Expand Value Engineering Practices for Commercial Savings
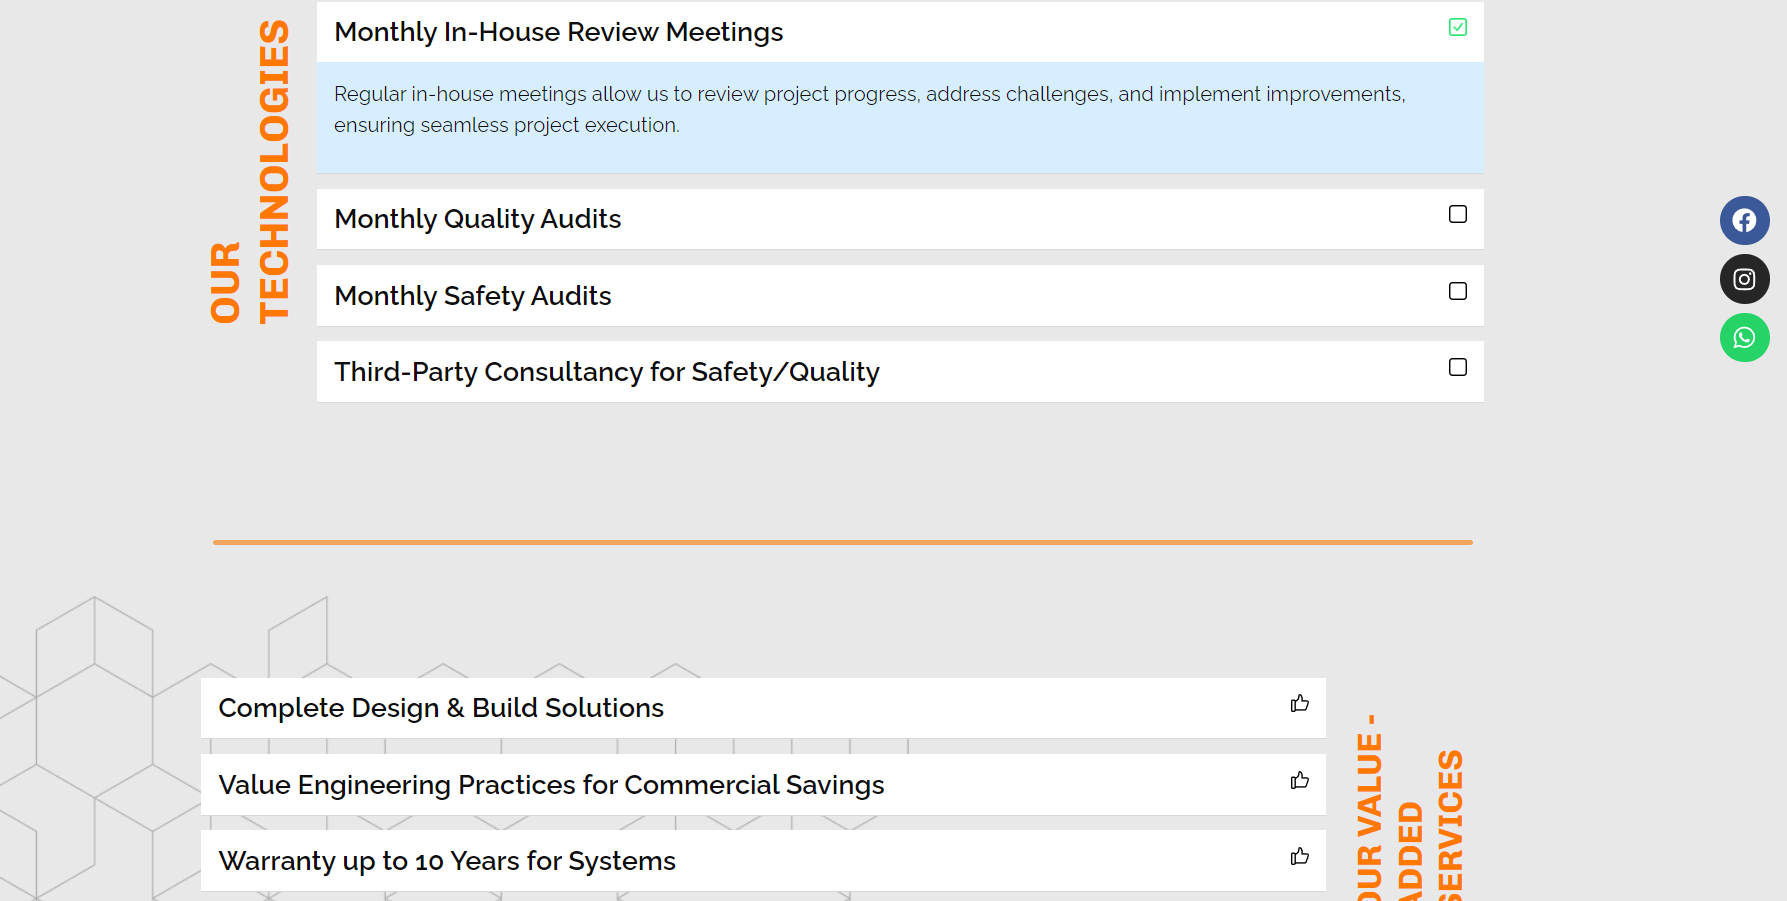 tap(550, 785)
